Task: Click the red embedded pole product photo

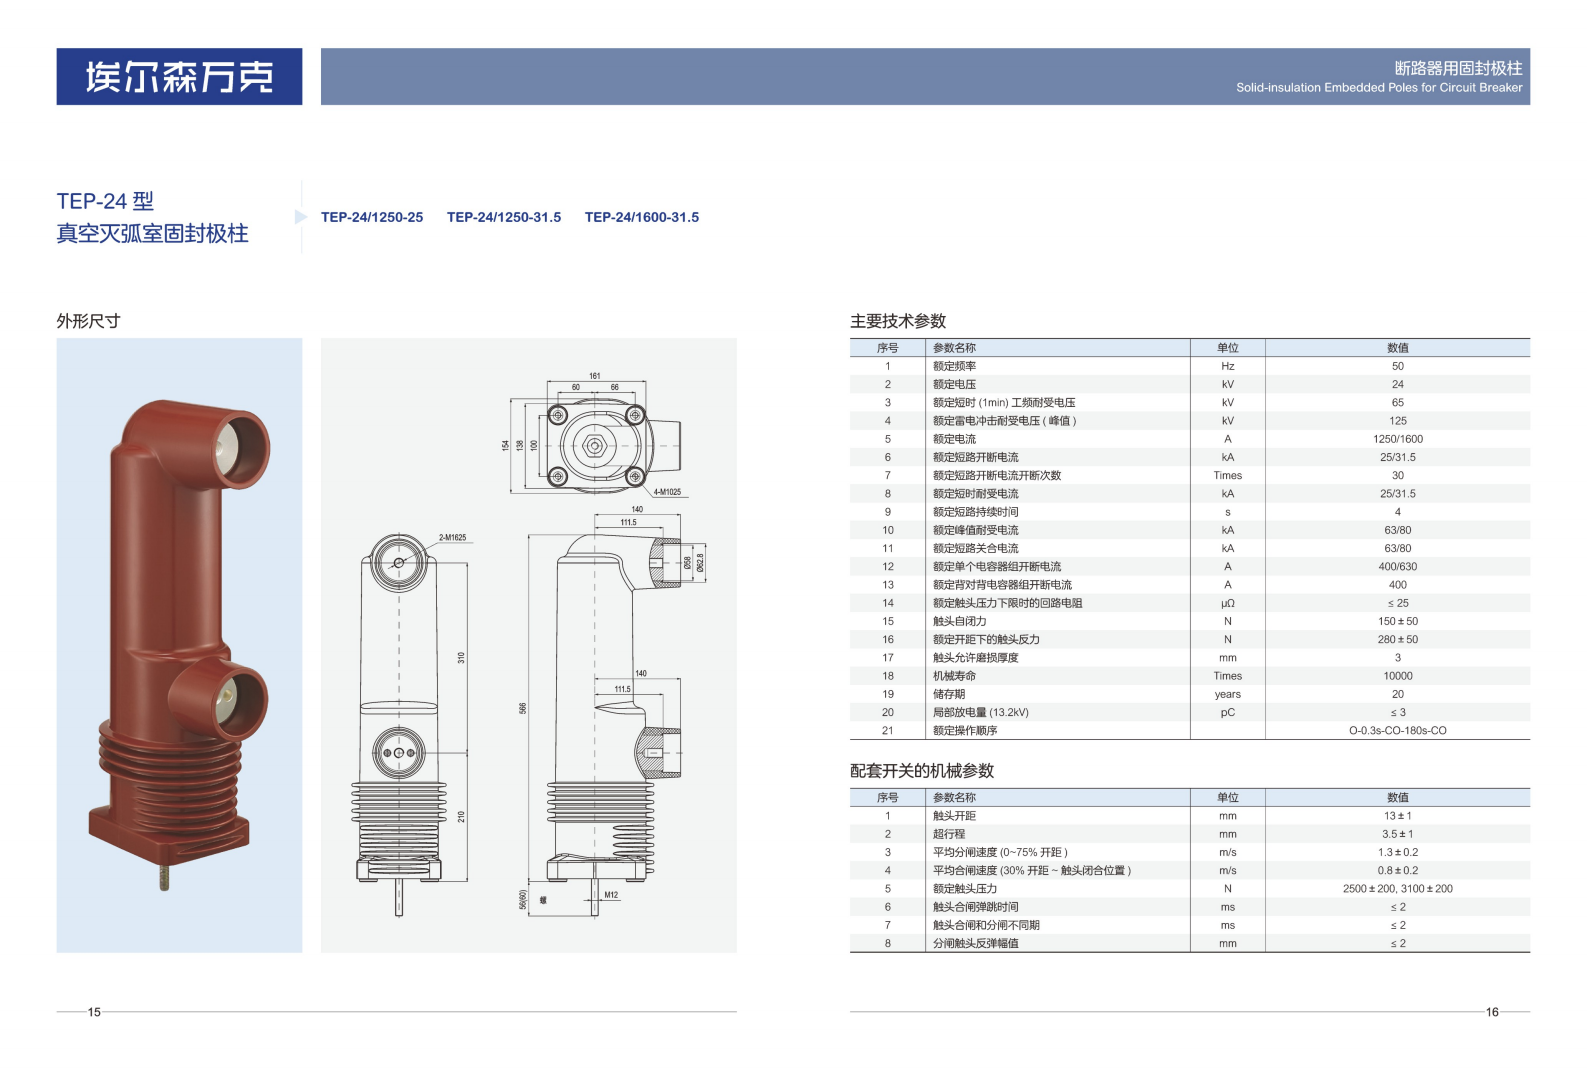Action: click(x=180, y=640)
